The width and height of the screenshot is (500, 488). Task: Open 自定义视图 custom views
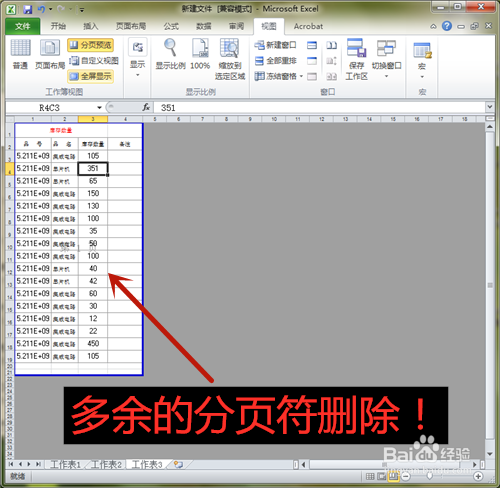click(x=94, y=61)
